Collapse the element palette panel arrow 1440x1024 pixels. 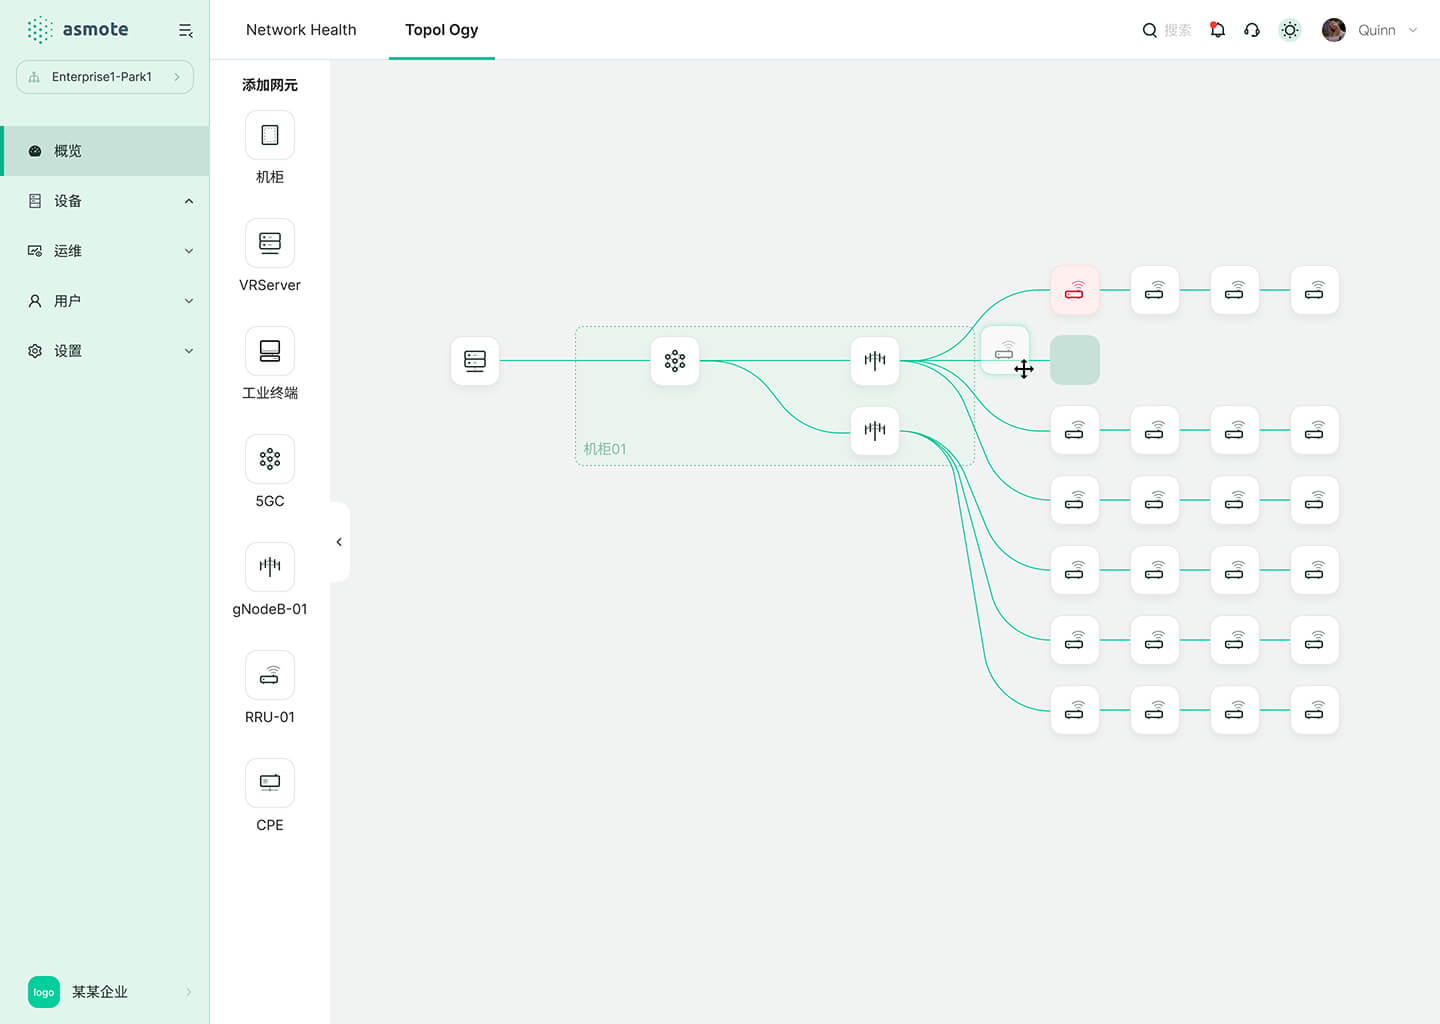point(339,542)
